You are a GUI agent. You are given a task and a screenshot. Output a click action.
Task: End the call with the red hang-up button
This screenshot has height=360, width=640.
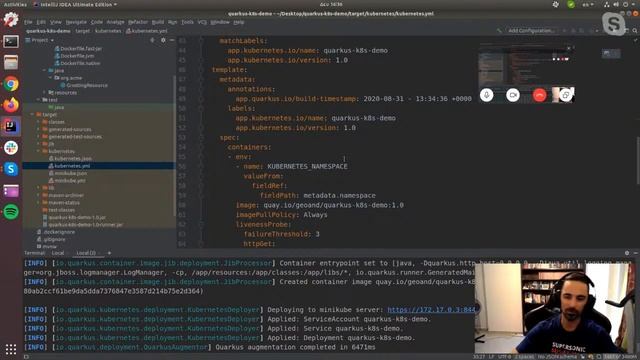539,95
